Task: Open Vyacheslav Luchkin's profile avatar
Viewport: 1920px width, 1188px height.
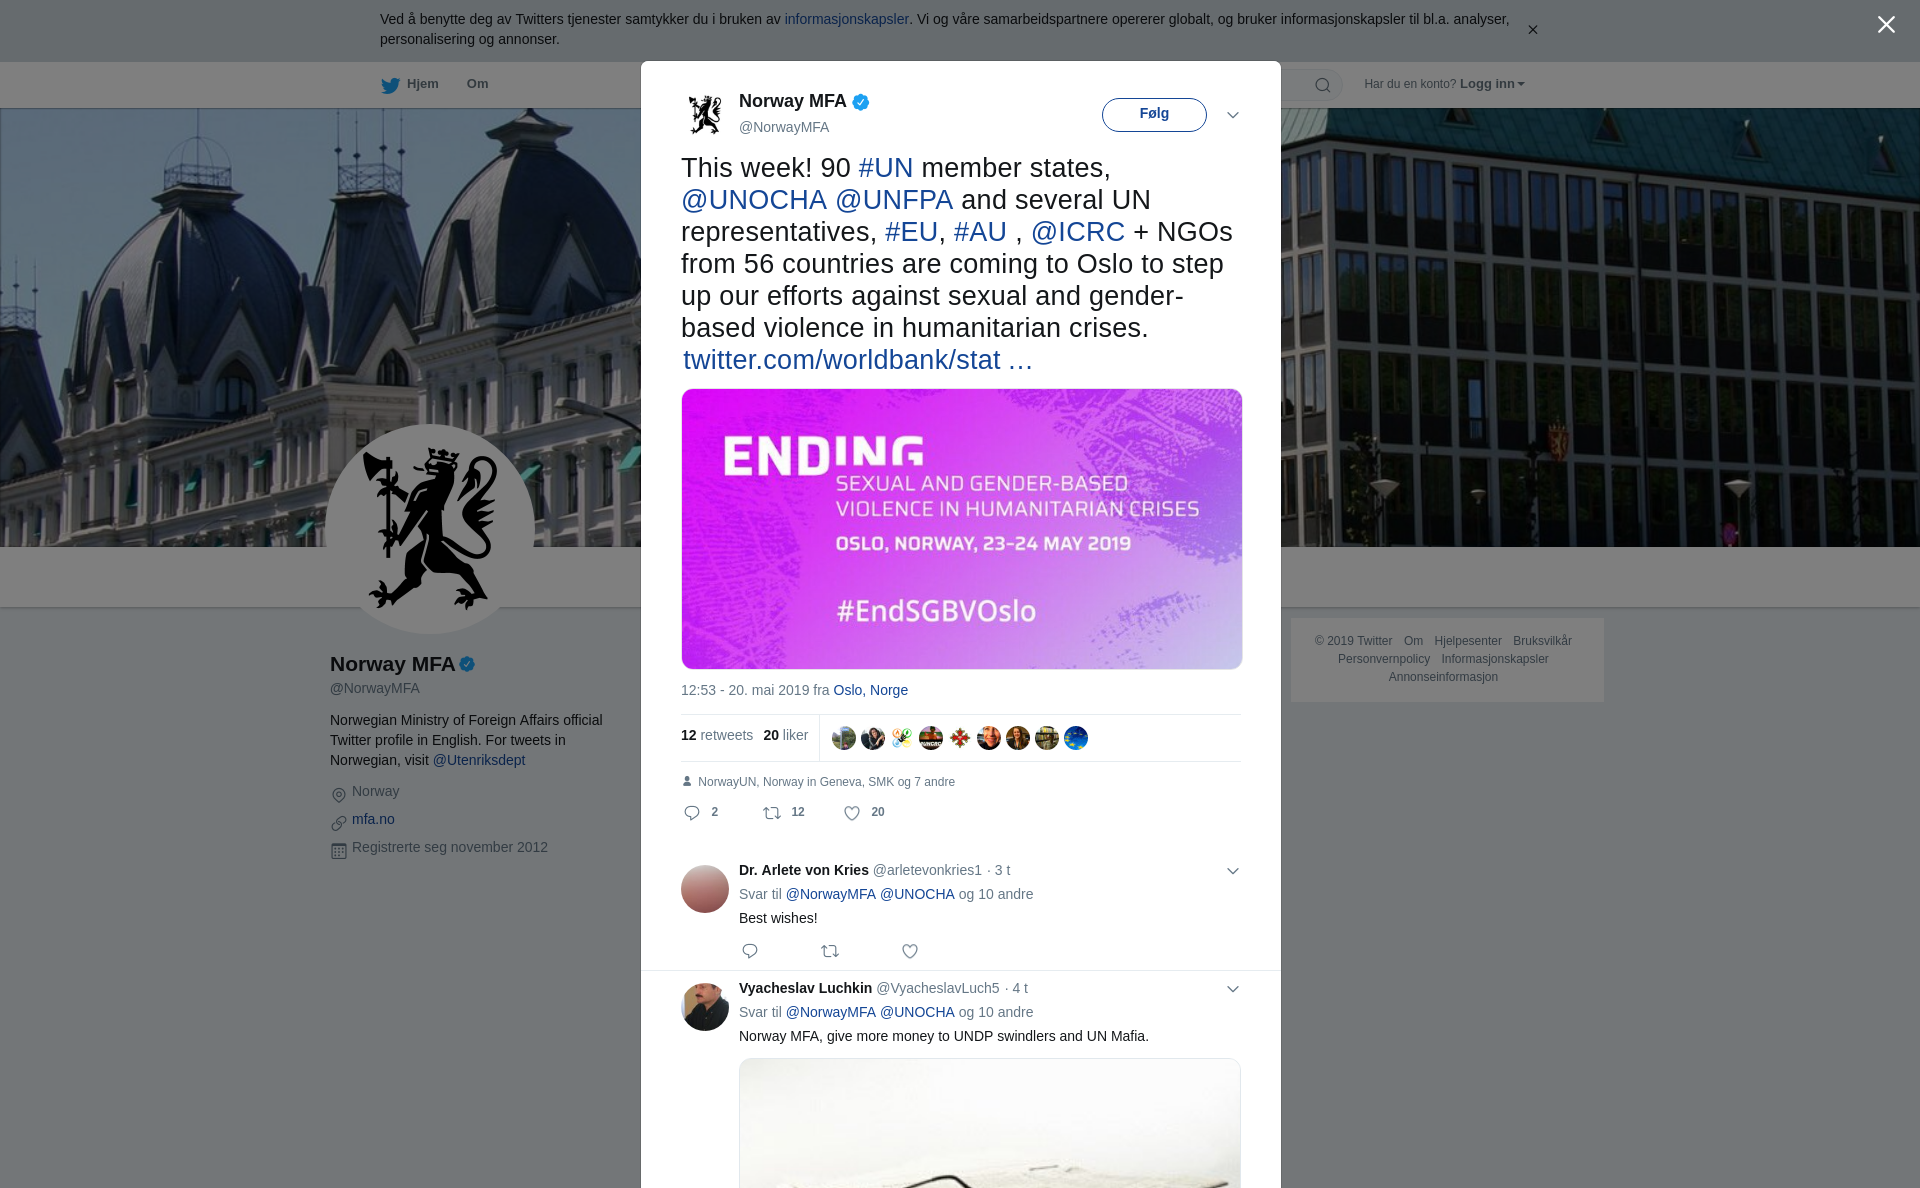Action: pos(705,1007)
